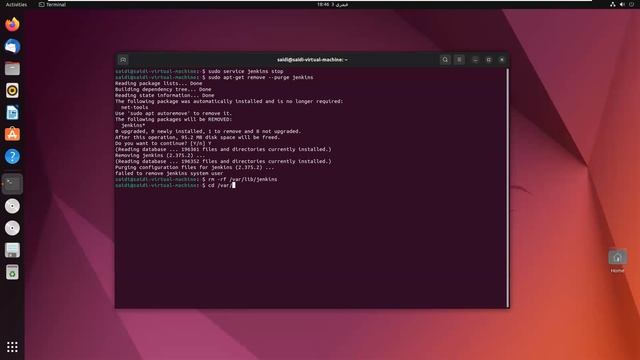Click 'failed to remove jenkins system user' line

[169, 173]
